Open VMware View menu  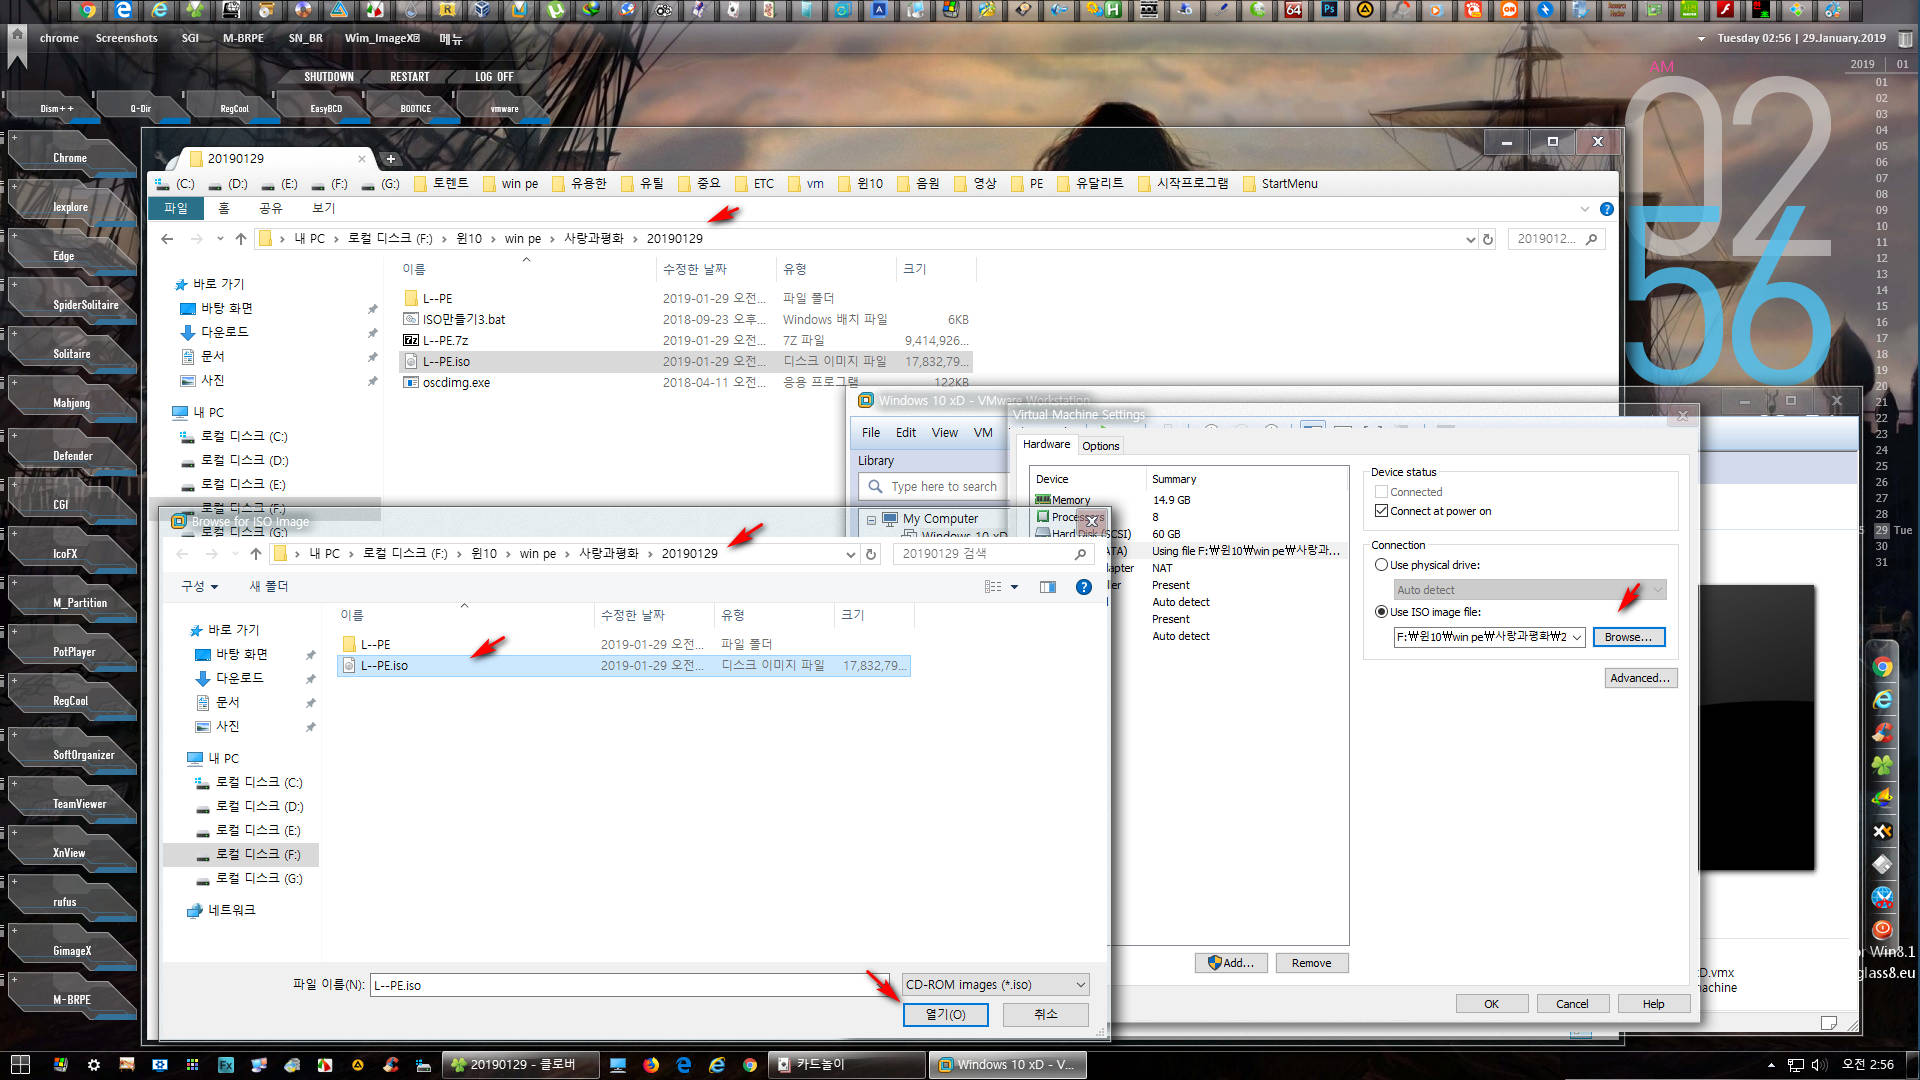pyautogui.click(x=945, y=433)
